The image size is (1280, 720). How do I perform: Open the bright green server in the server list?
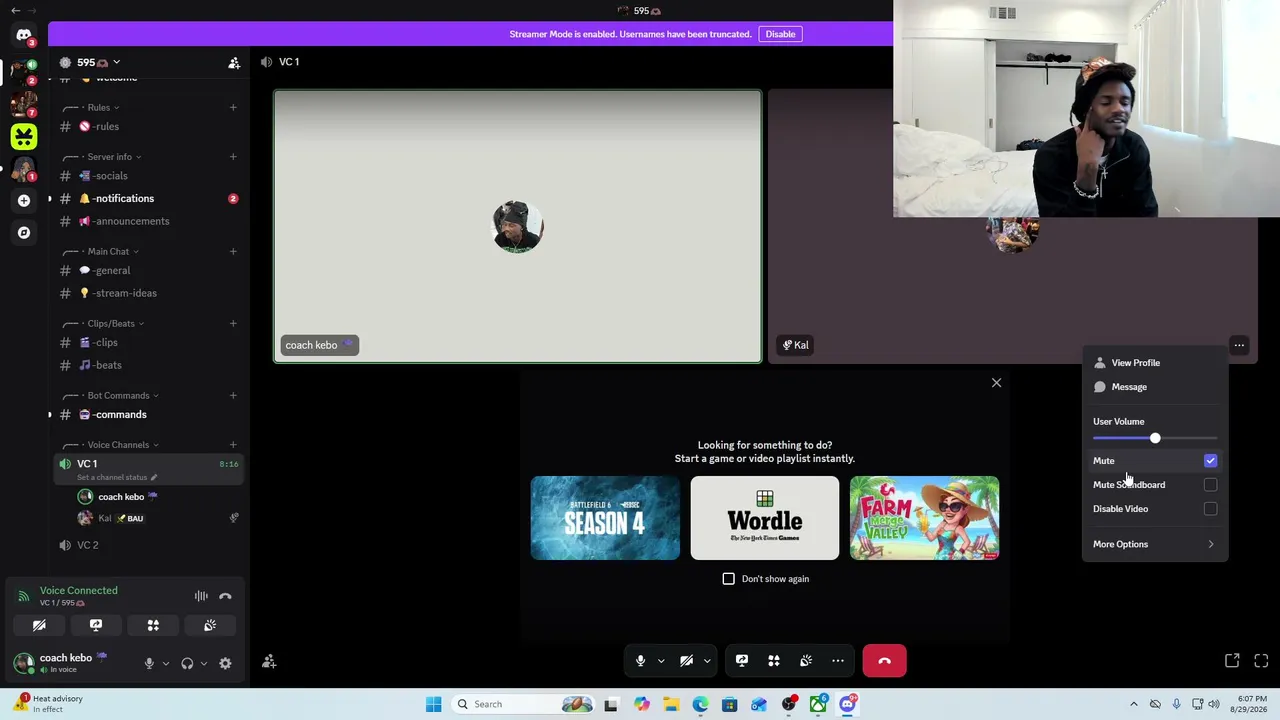[24, 136]
